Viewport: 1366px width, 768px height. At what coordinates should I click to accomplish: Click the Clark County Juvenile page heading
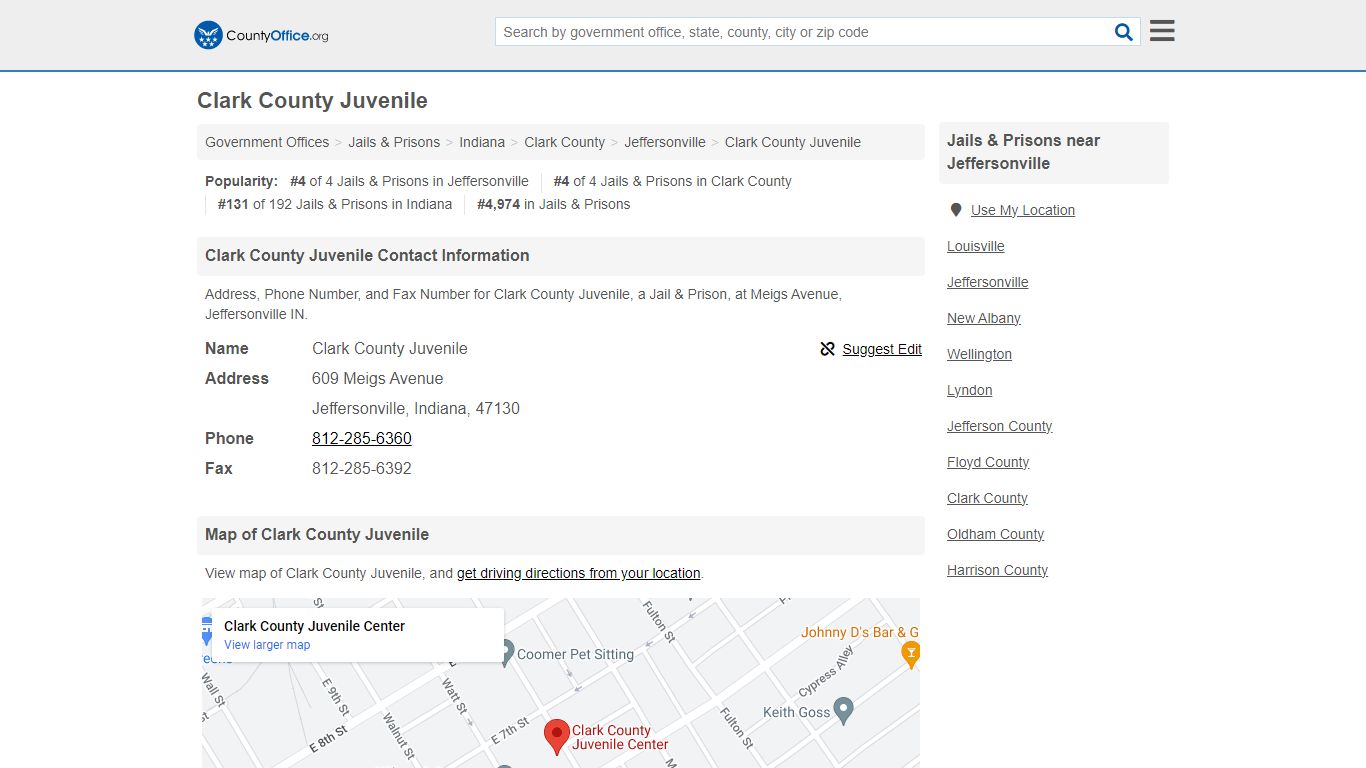(312, 101)
